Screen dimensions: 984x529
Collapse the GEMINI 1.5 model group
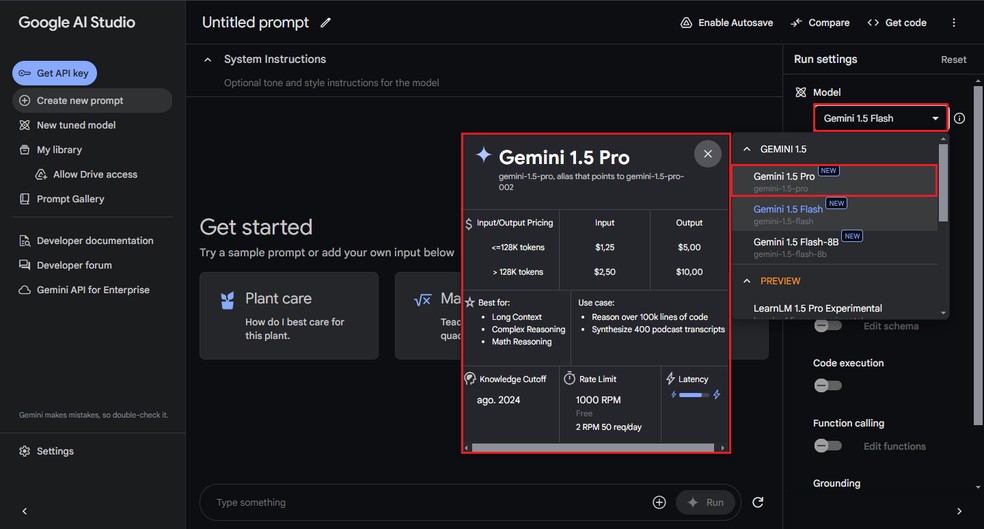point(744,149)
